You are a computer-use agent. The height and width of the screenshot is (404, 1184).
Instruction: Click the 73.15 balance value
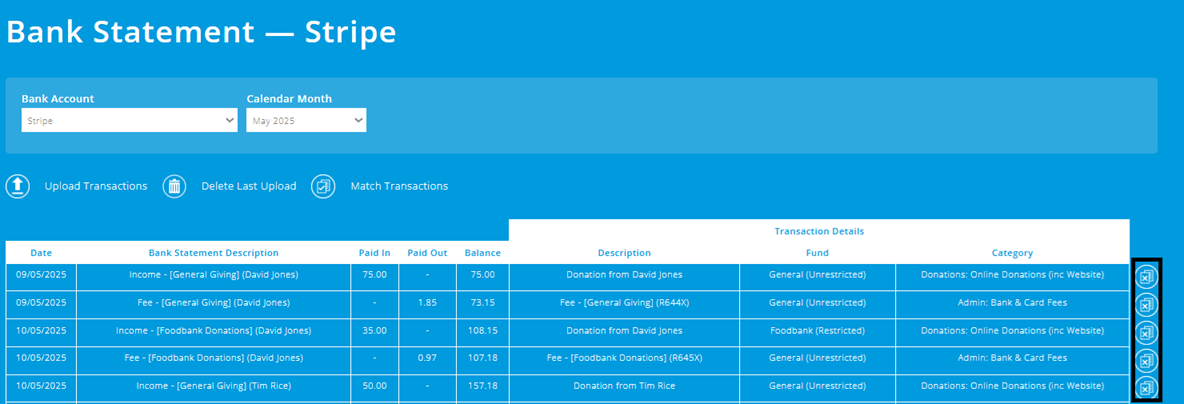[483, 303]
